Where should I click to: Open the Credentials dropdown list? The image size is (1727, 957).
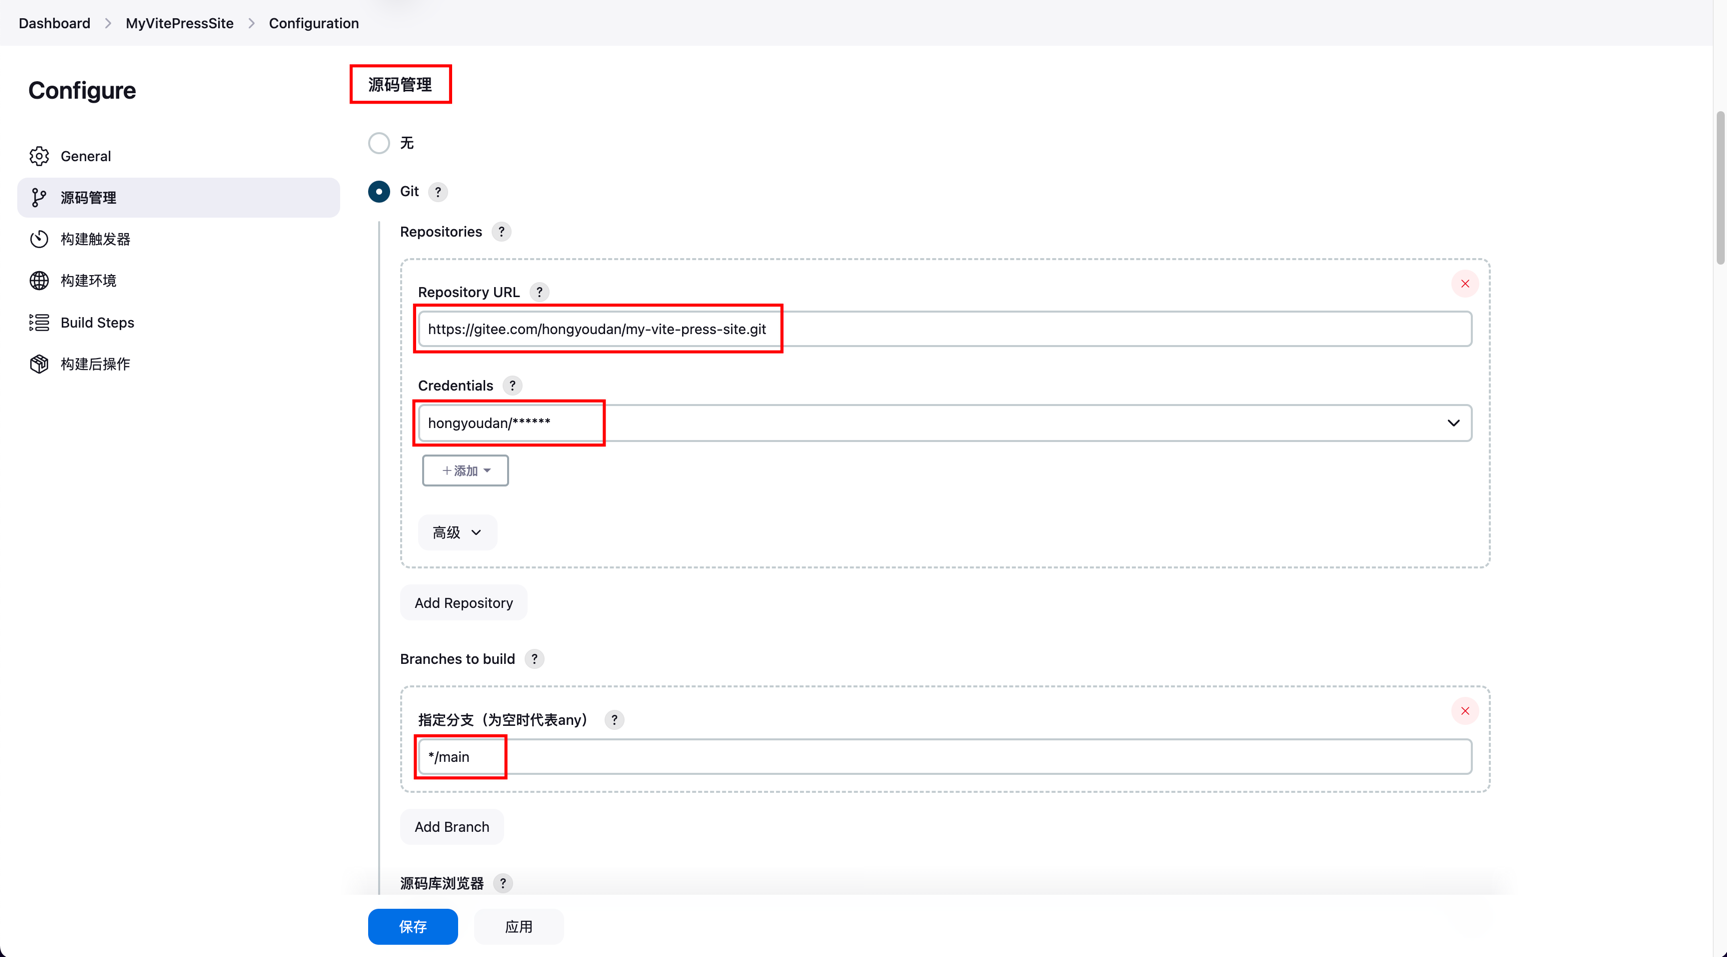1452,423
